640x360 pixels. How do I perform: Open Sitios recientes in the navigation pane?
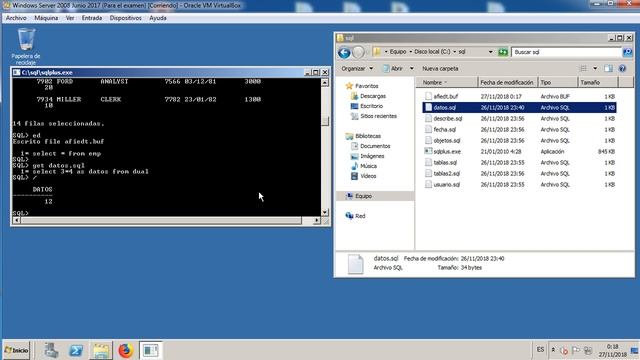(378, 116)
